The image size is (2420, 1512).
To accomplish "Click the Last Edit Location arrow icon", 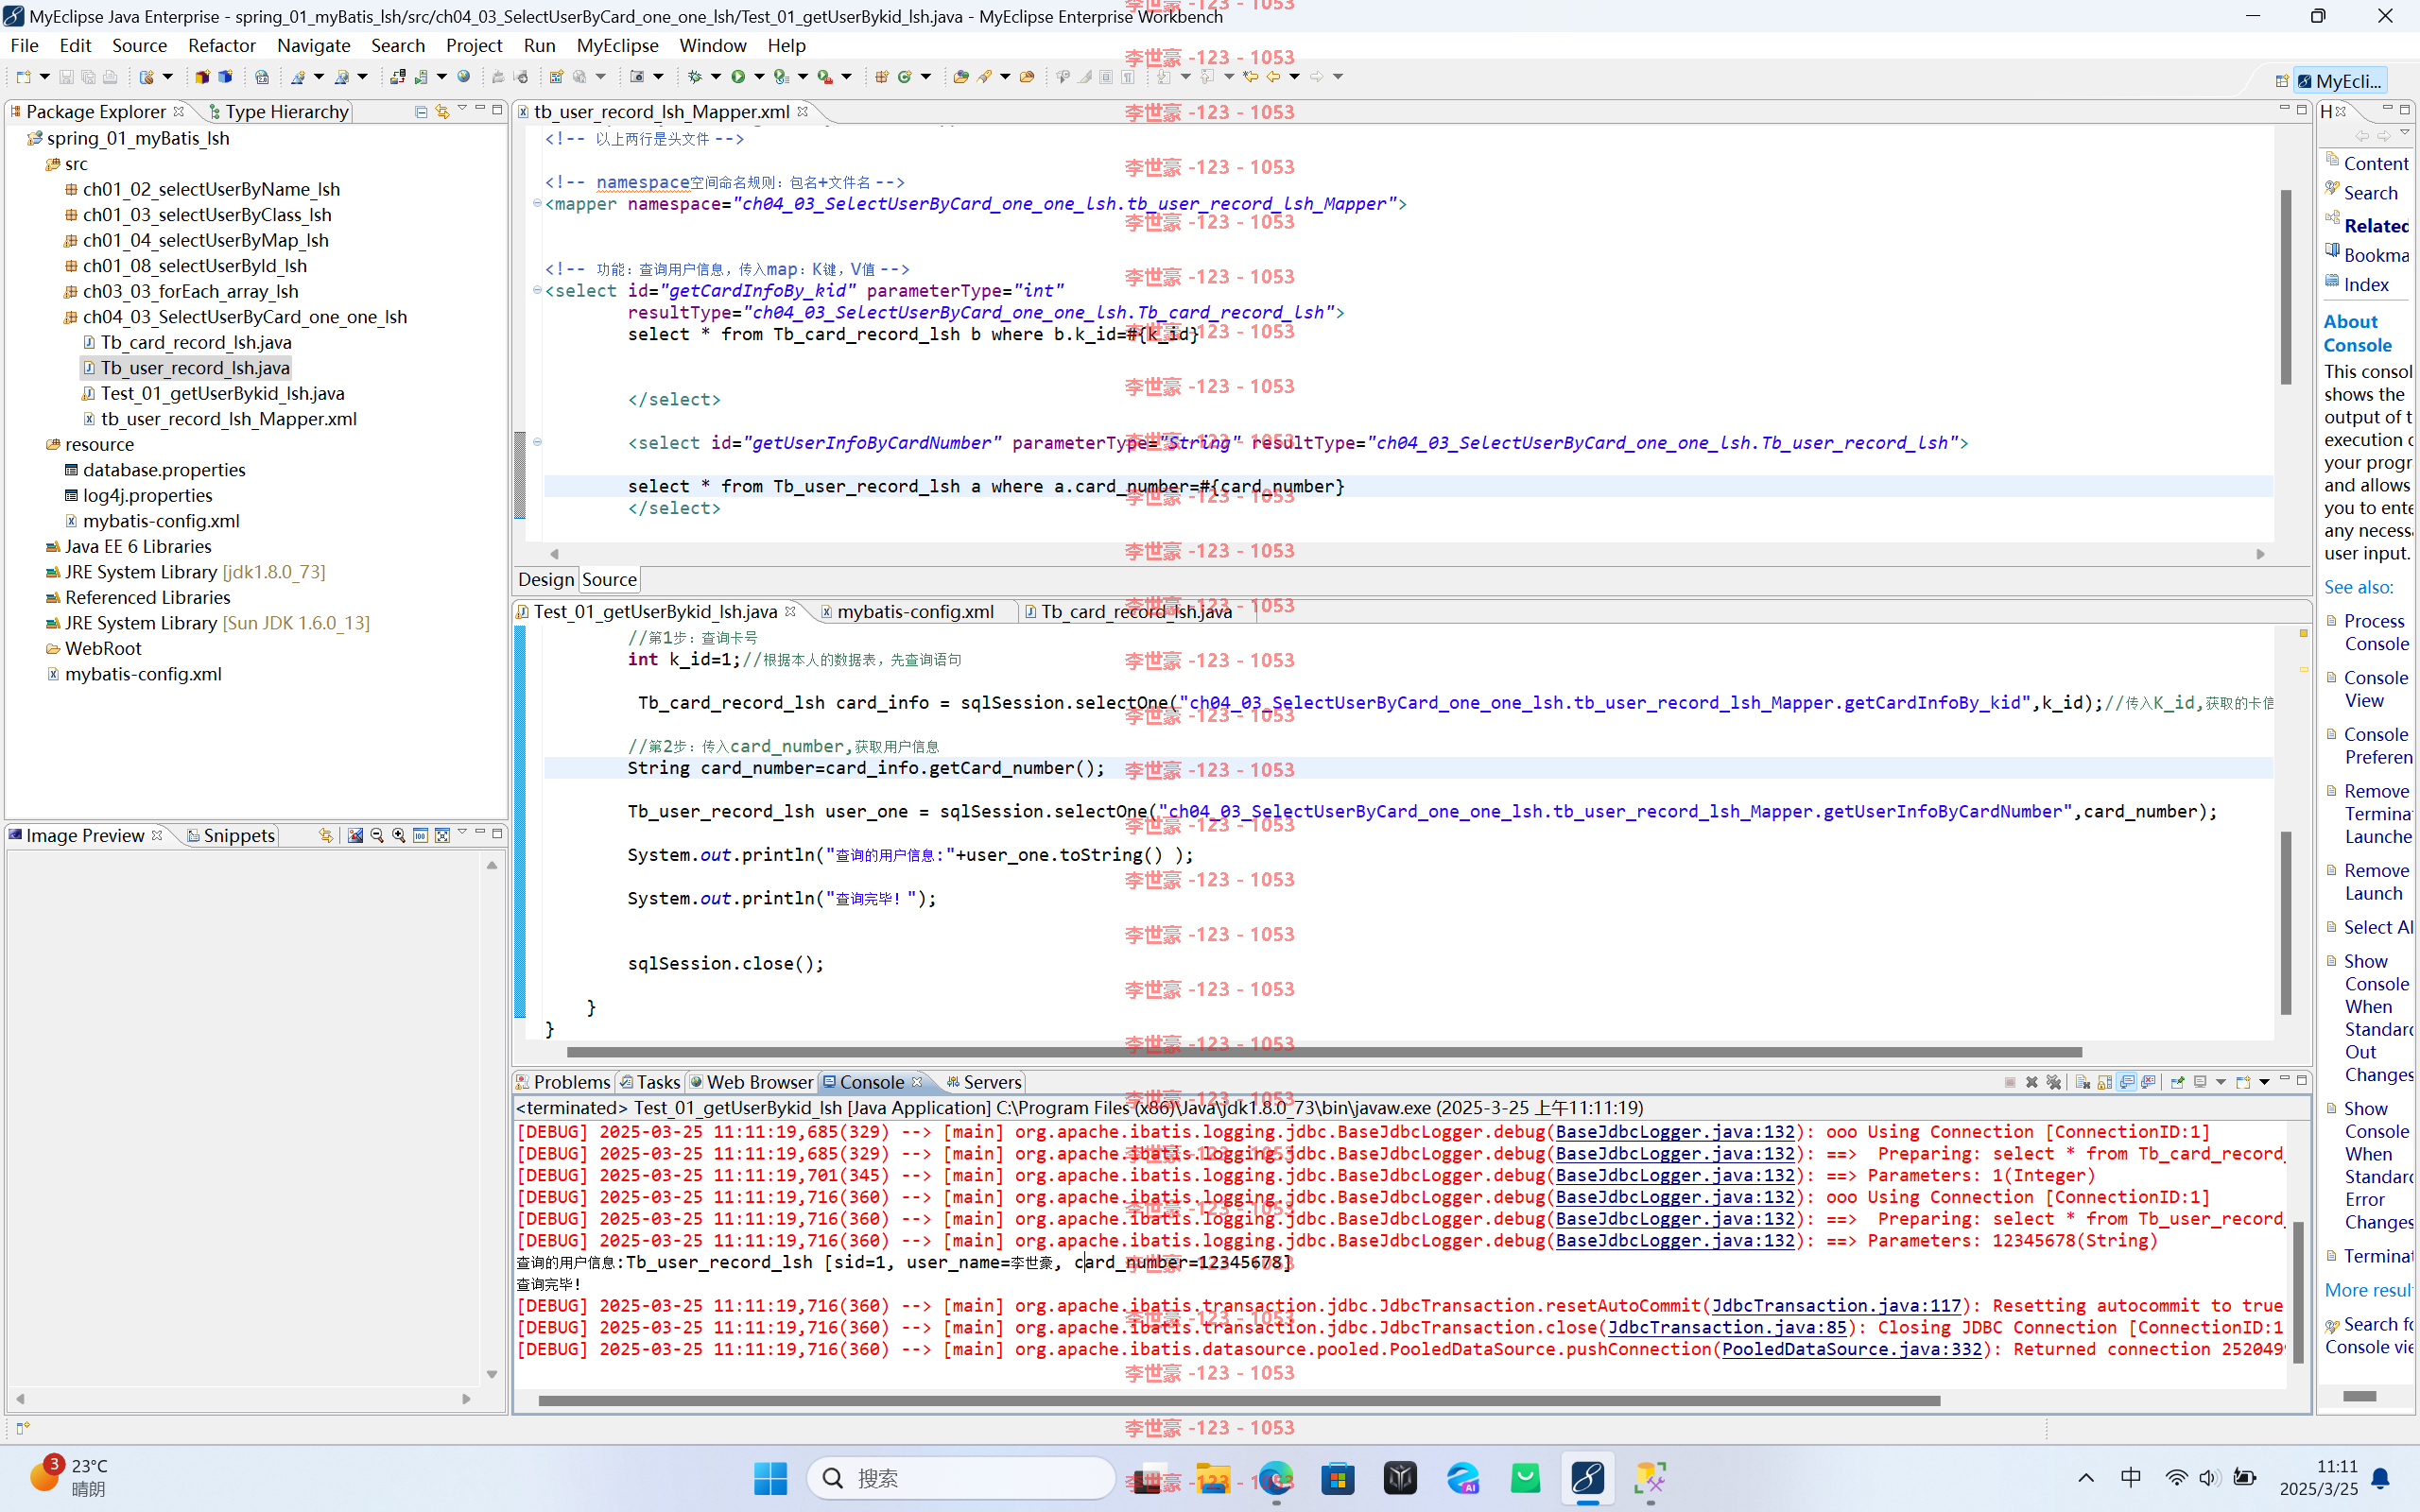I will (1251, 77).
